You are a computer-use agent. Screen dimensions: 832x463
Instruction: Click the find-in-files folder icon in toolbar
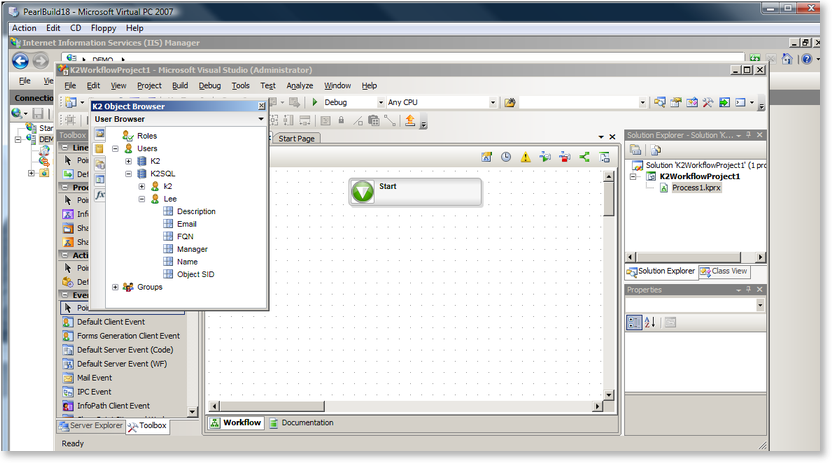[510, 102]
